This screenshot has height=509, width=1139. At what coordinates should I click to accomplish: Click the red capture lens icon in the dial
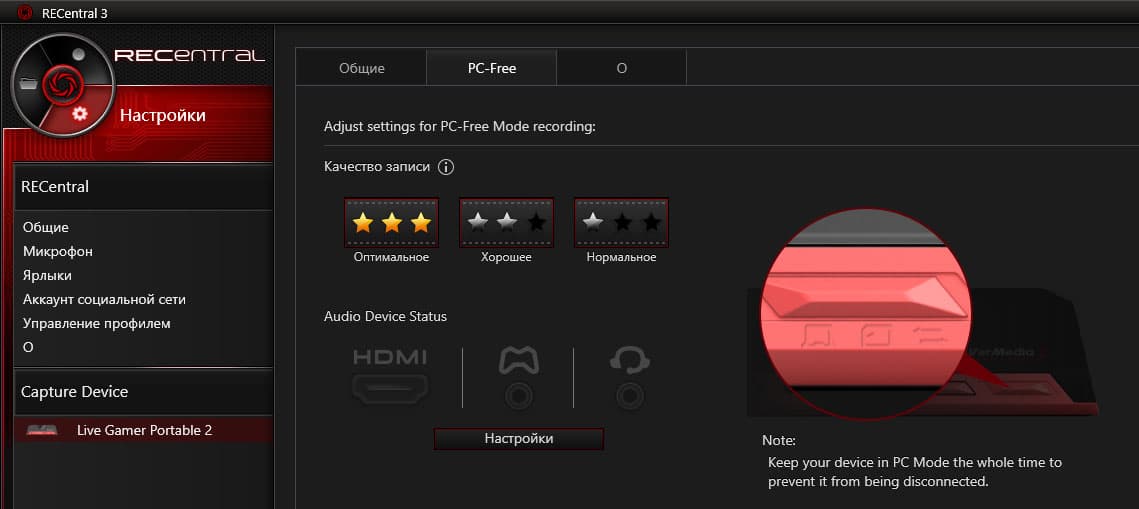click(x=62, y=84)
